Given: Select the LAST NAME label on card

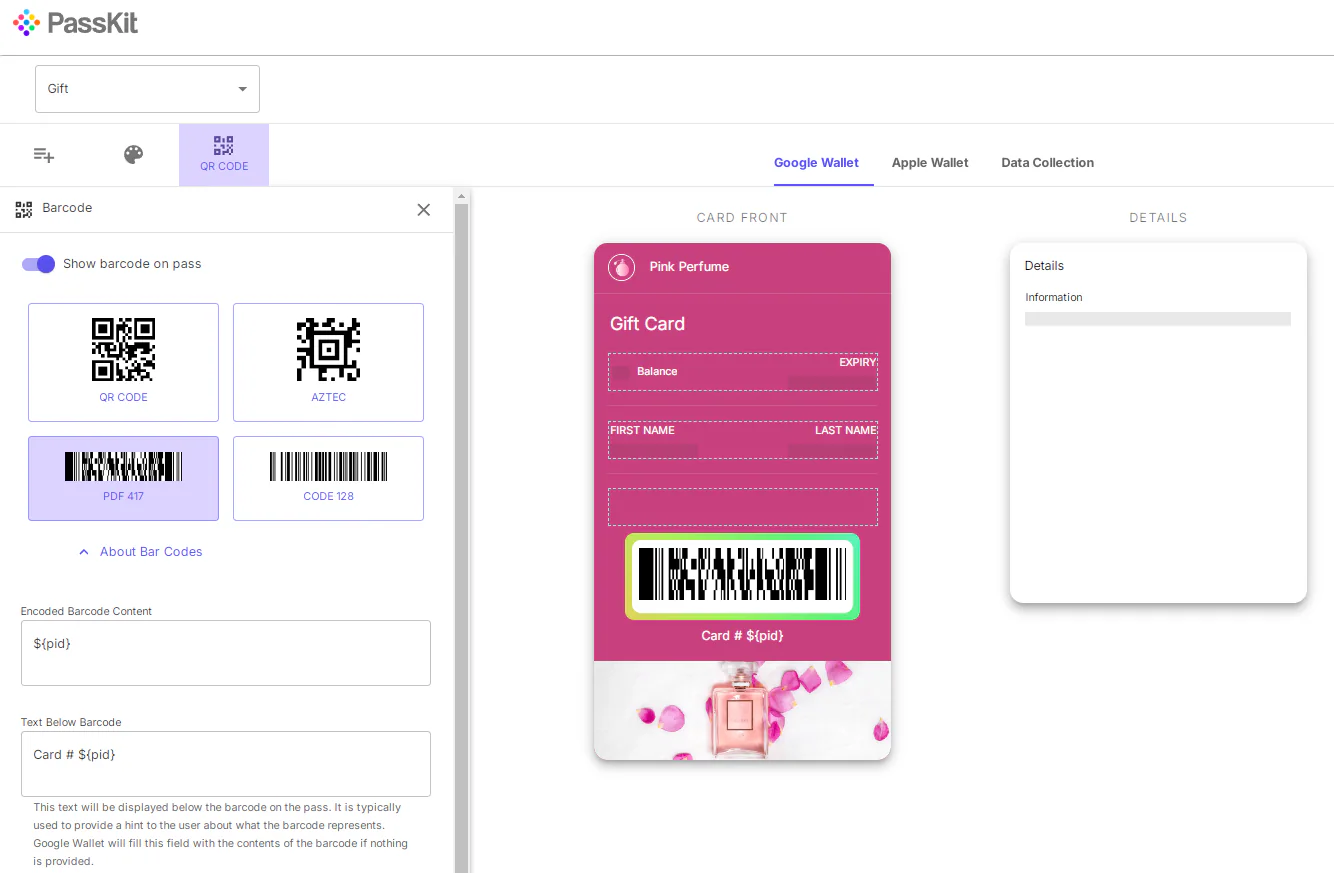Looking at the screenshot, I should point(845,430).
